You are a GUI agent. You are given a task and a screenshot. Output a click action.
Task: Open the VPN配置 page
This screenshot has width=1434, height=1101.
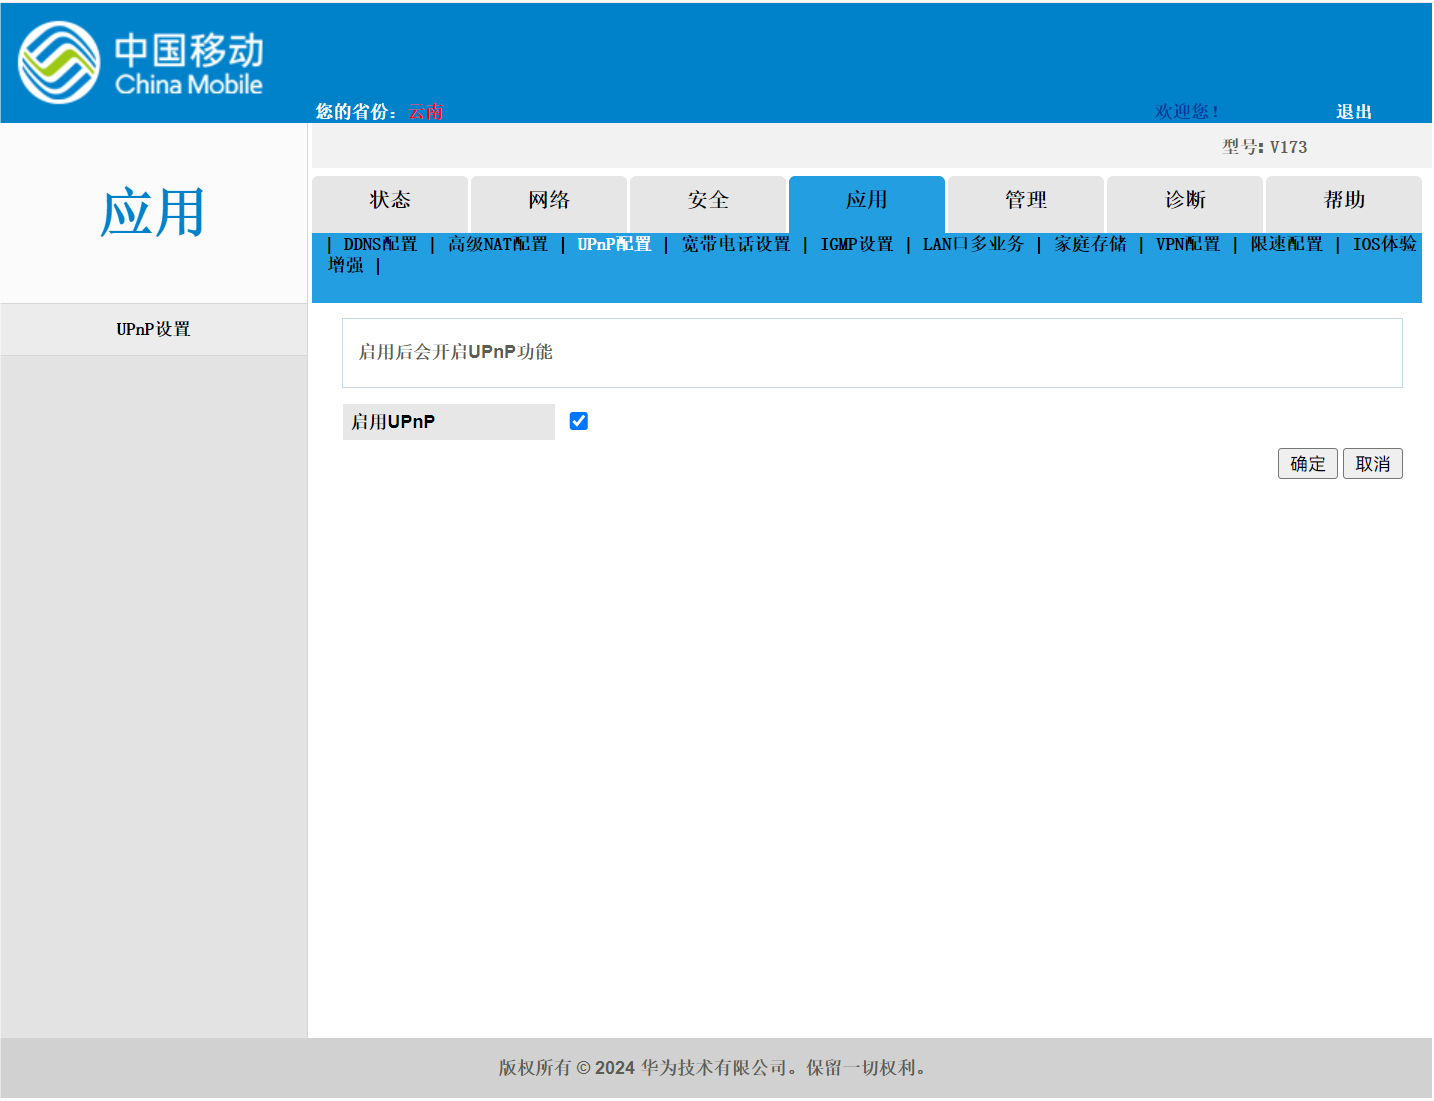pos(1188,244)
